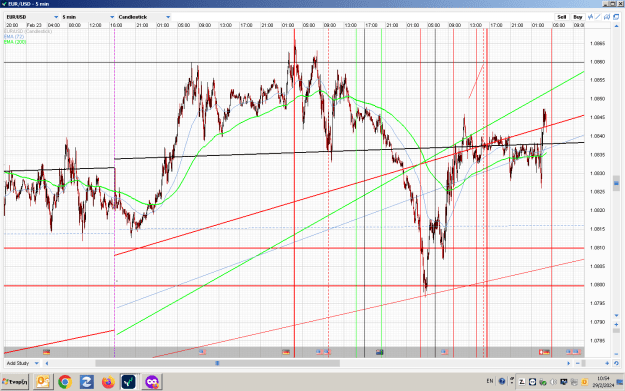Open the Windows Start button
Image resolution: width=625 pixels, height=391 pixels.
click(x=15, y=382)
